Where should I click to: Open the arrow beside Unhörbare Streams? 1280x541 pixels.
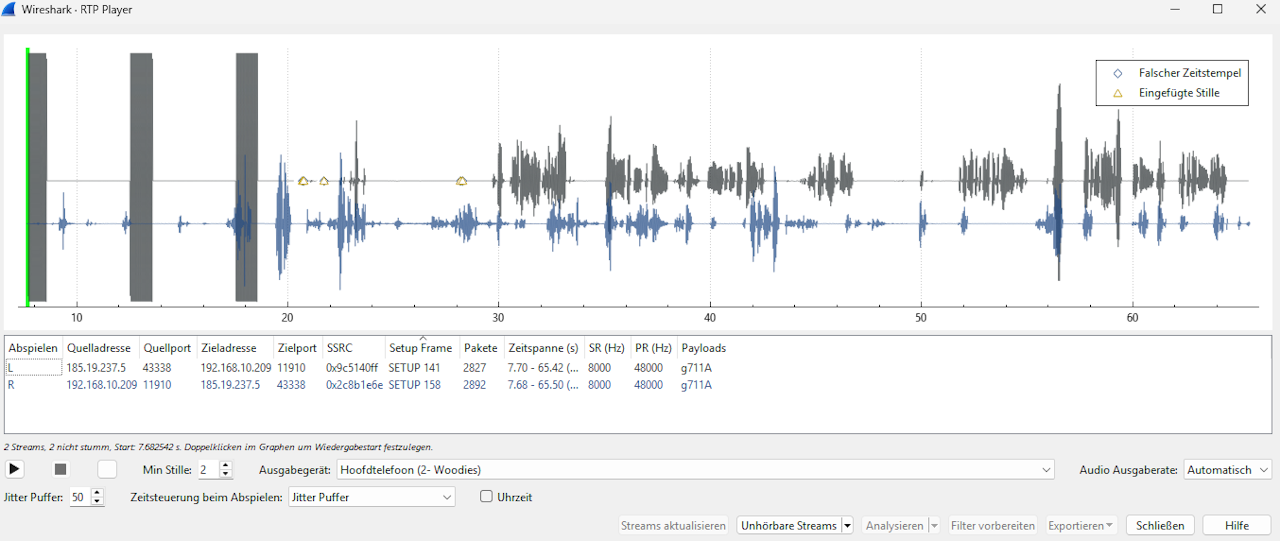click(847, 525)
